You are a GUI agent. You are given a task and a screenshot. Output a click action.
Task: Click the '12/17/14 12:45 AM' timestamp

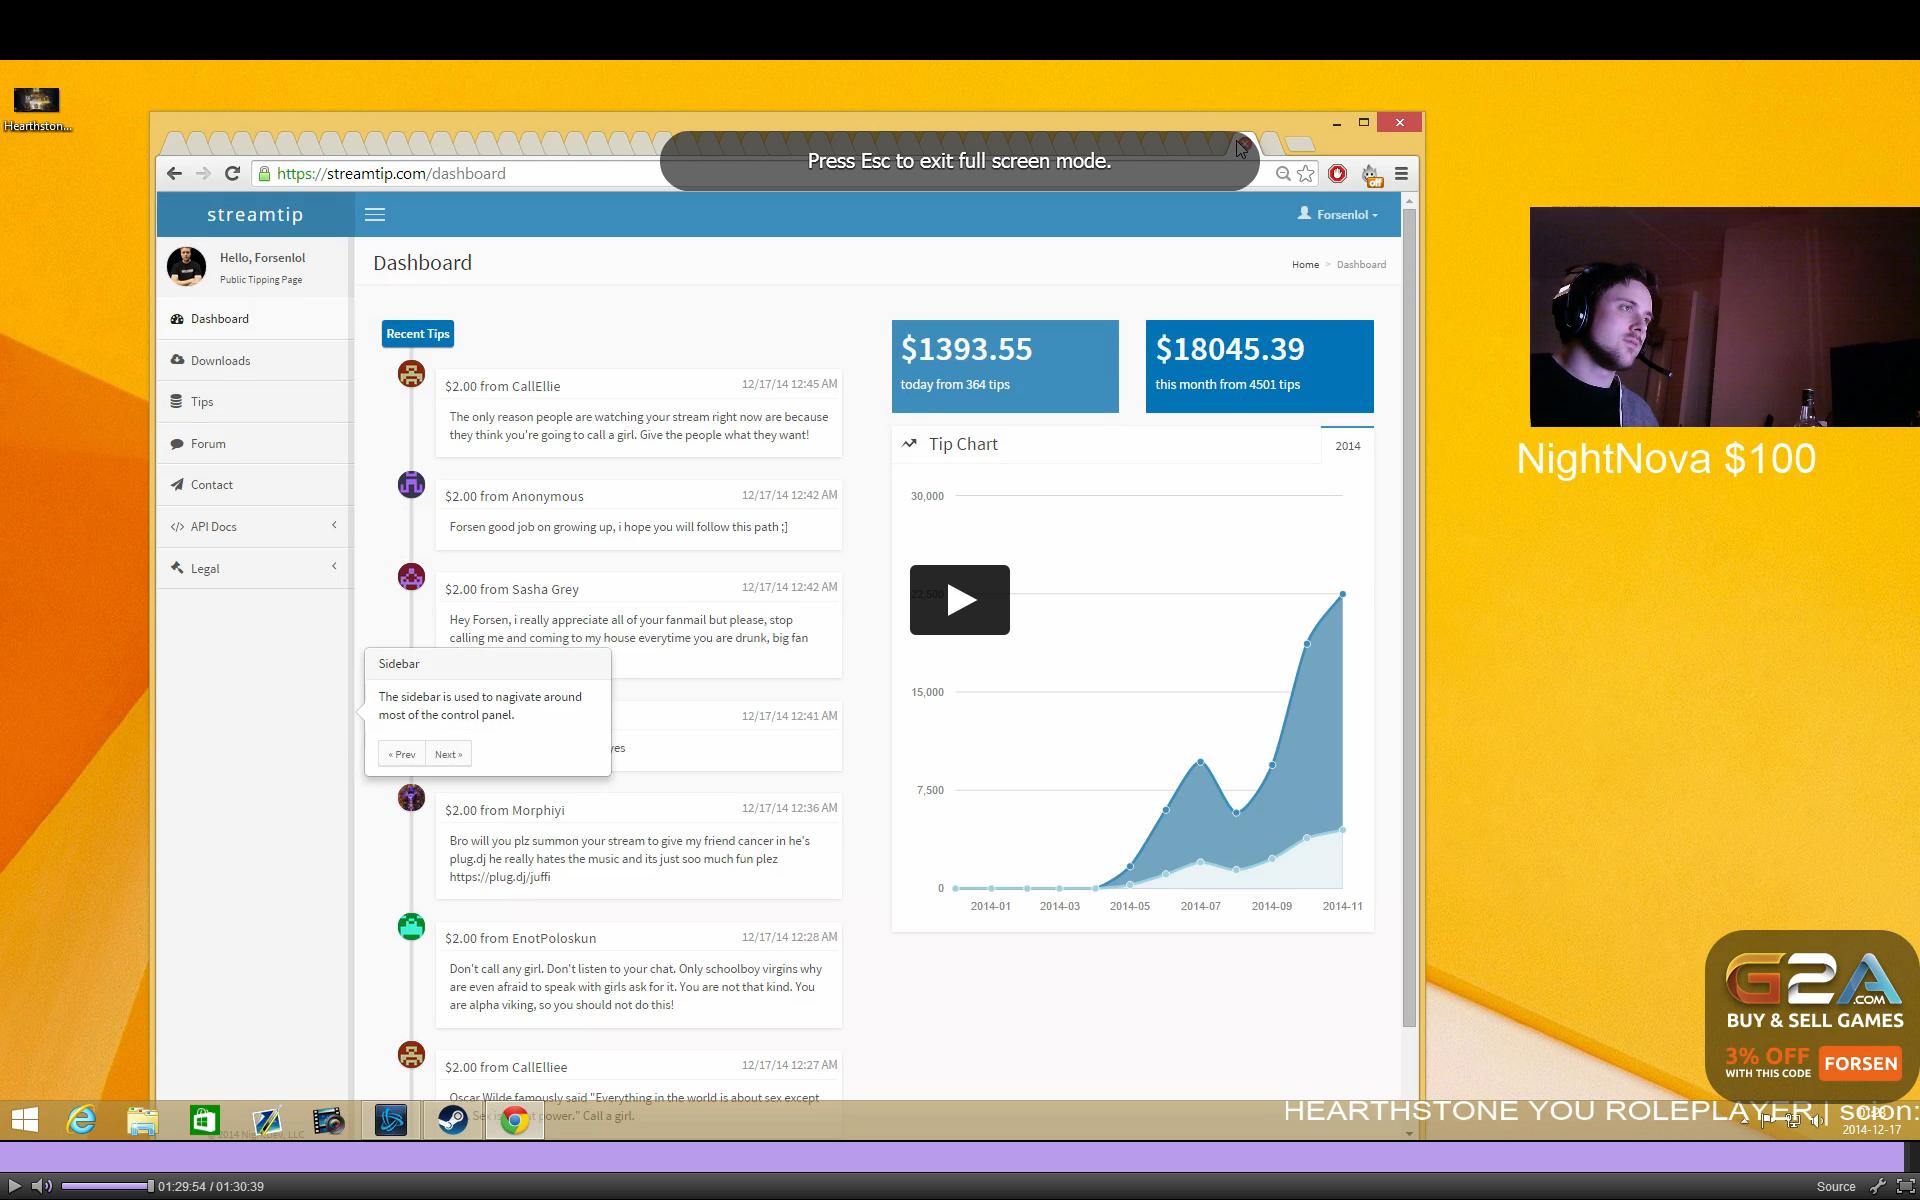(789, 384)
